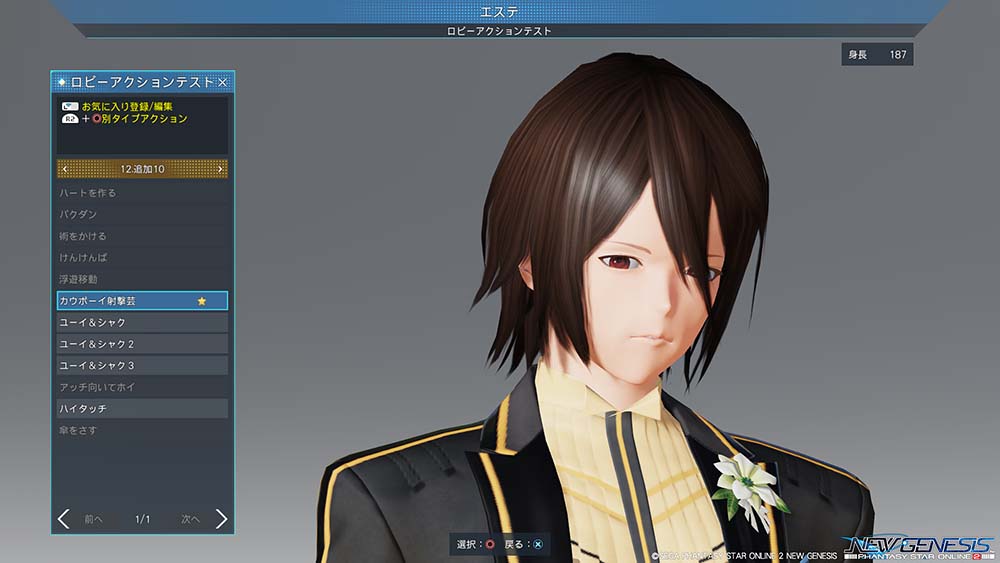Click the 1/1 page indicator
Image resolution: width=1000 pixels, height=563 pixels.
click(142, 520)
